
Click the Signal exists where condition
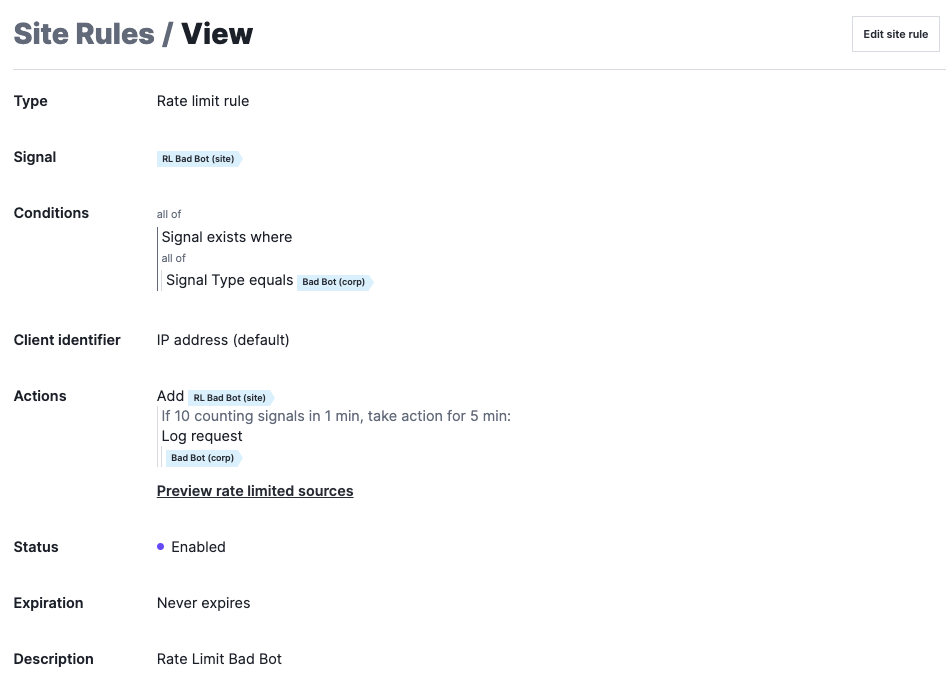227,237
